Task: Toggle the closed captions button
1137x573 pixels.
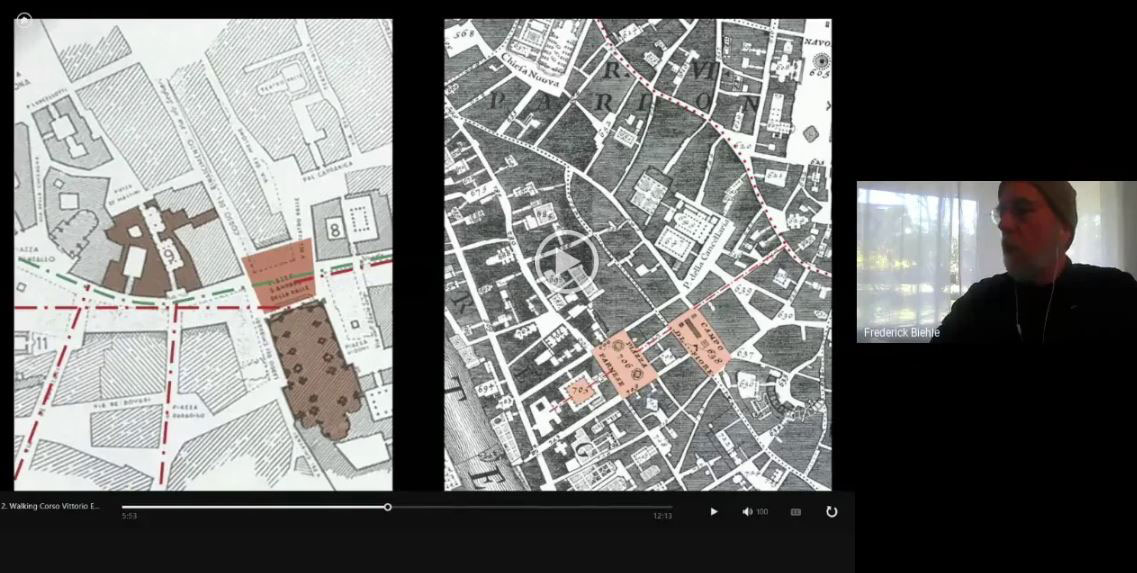Action: [795, 511]
